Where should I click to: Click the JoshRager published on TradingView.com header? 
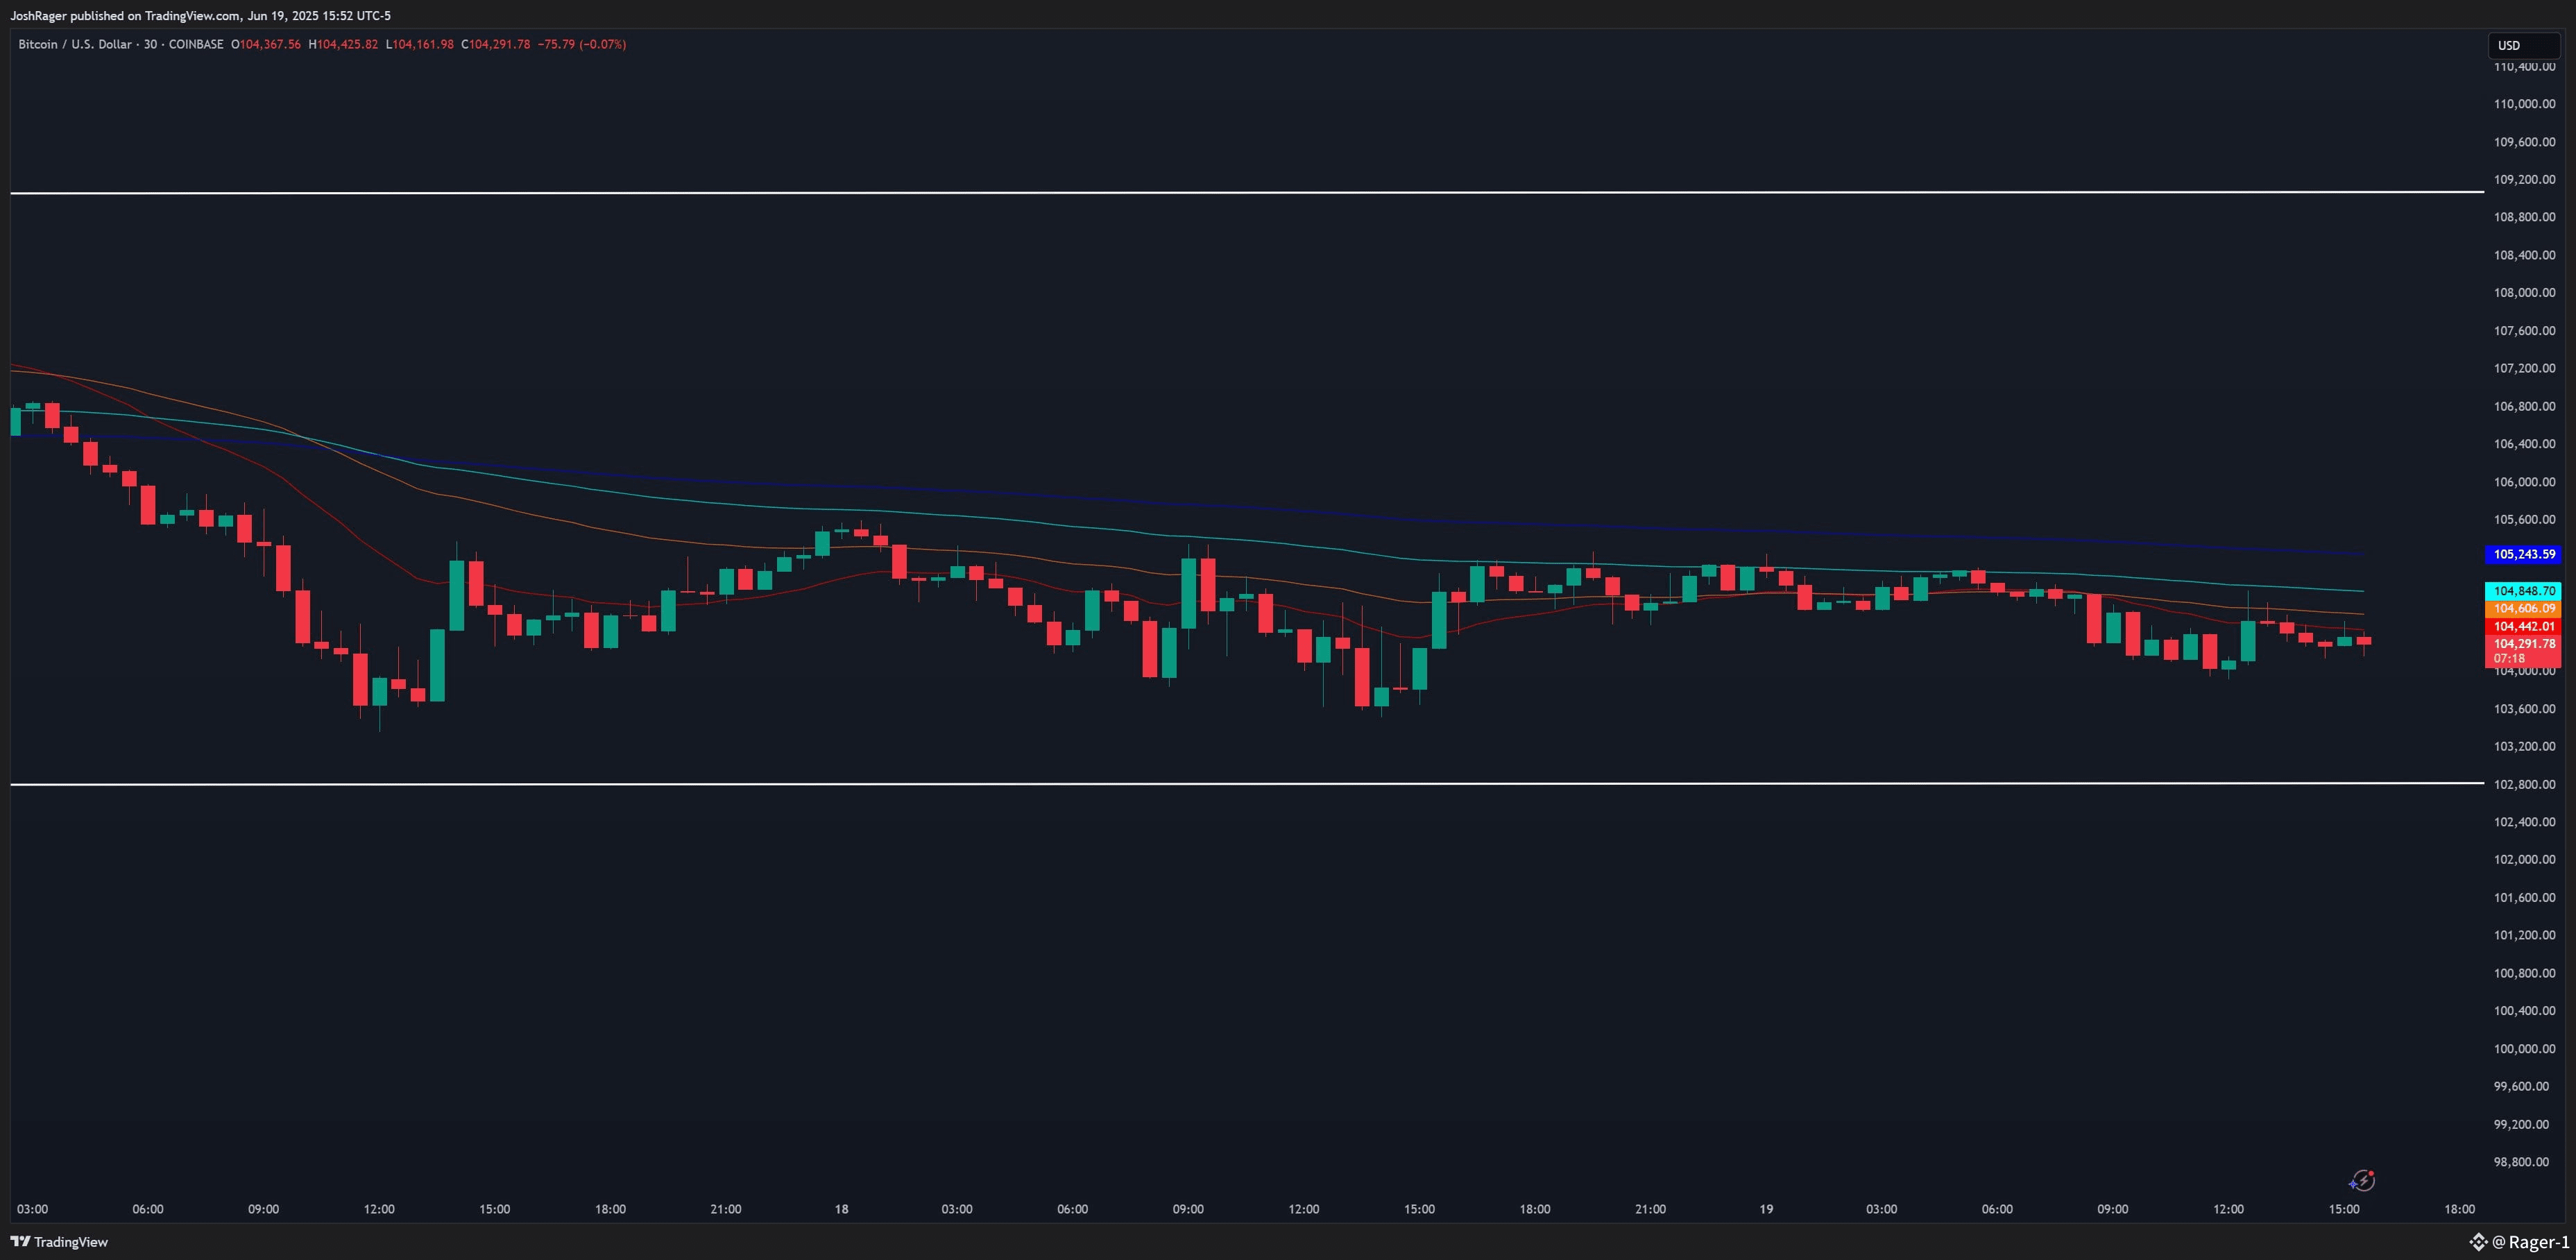point(201,16)
